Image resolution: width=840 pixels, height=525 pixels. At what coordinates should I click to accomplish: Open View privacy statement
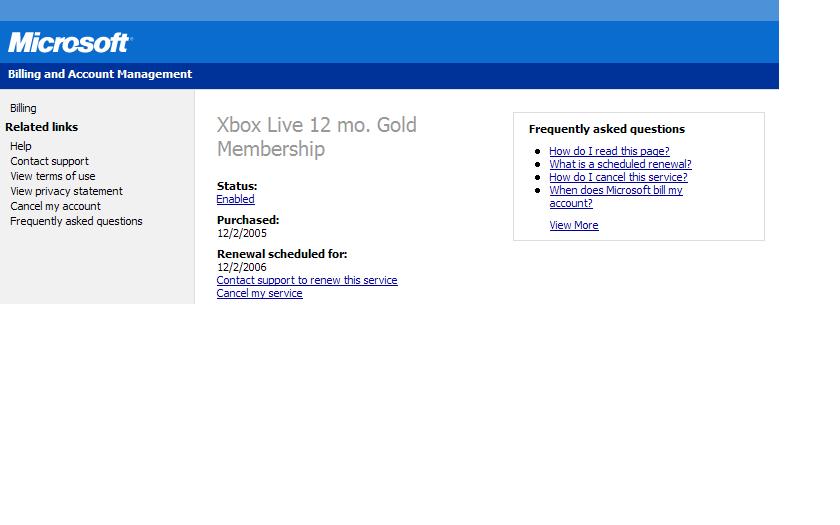[66, 191]
